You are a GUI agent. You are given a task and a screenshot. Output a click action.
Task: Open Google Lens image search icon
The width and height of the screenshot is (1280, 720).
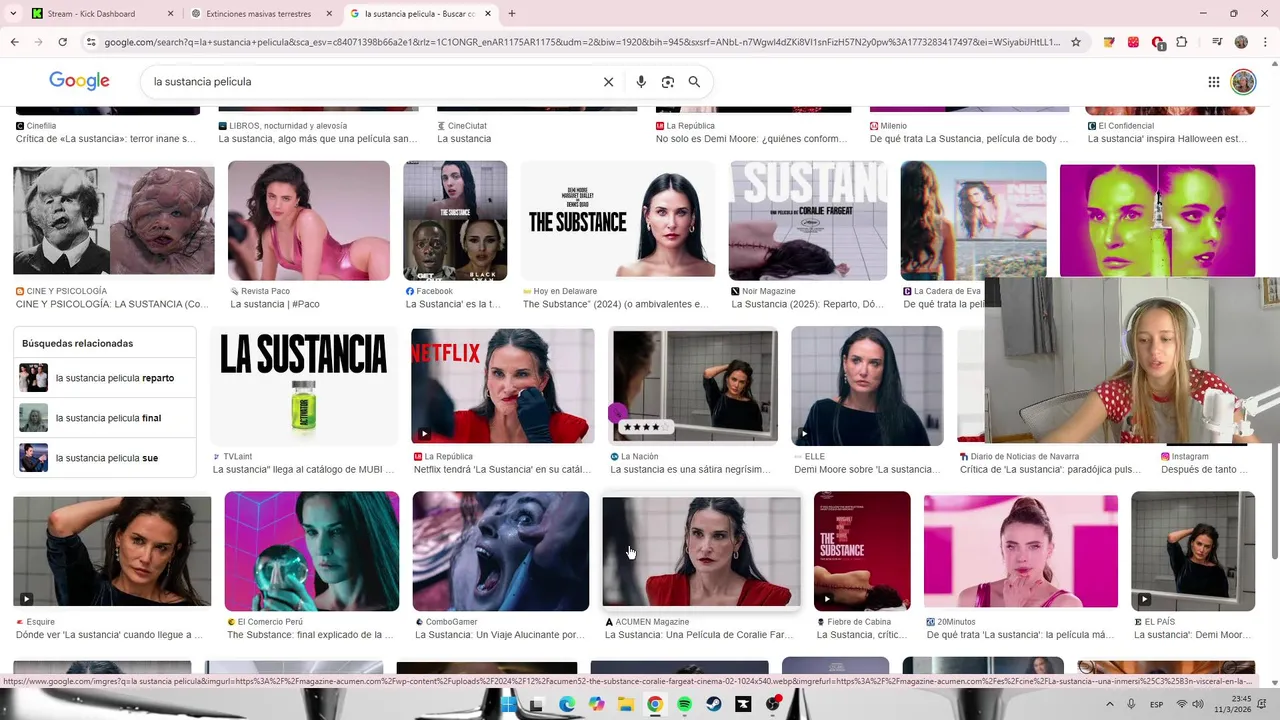668,82
